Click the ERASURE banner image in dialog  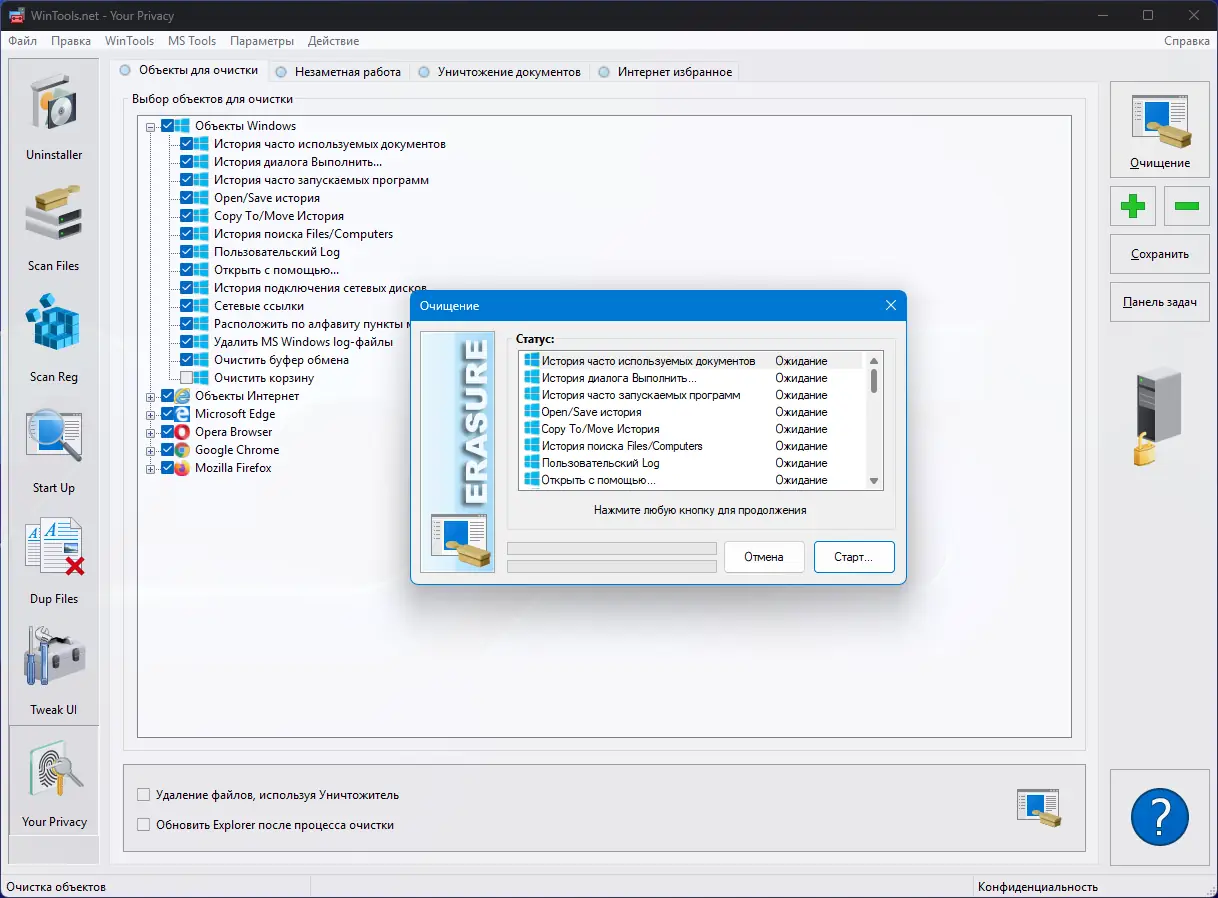(x=457, y=452)
